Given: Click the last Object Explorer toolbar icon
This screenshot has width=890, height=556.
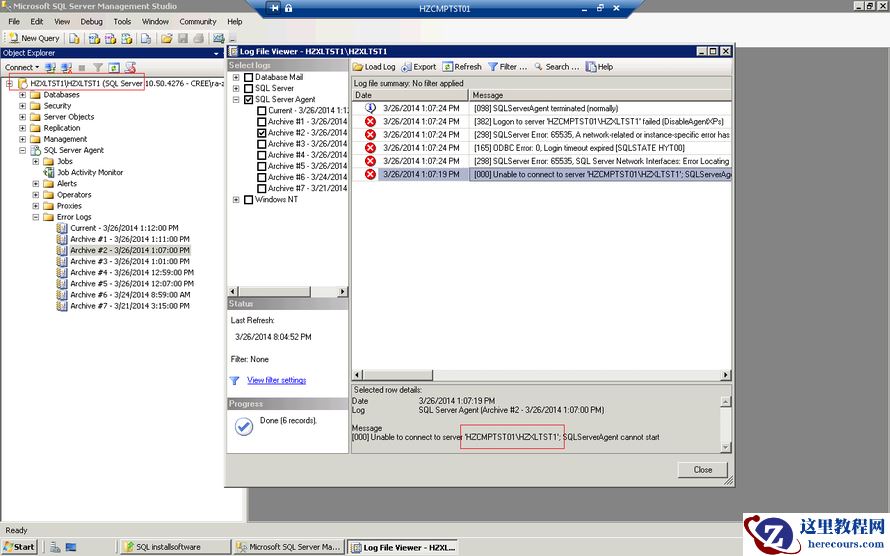Looking at the screenshot, I should point(130,68).
